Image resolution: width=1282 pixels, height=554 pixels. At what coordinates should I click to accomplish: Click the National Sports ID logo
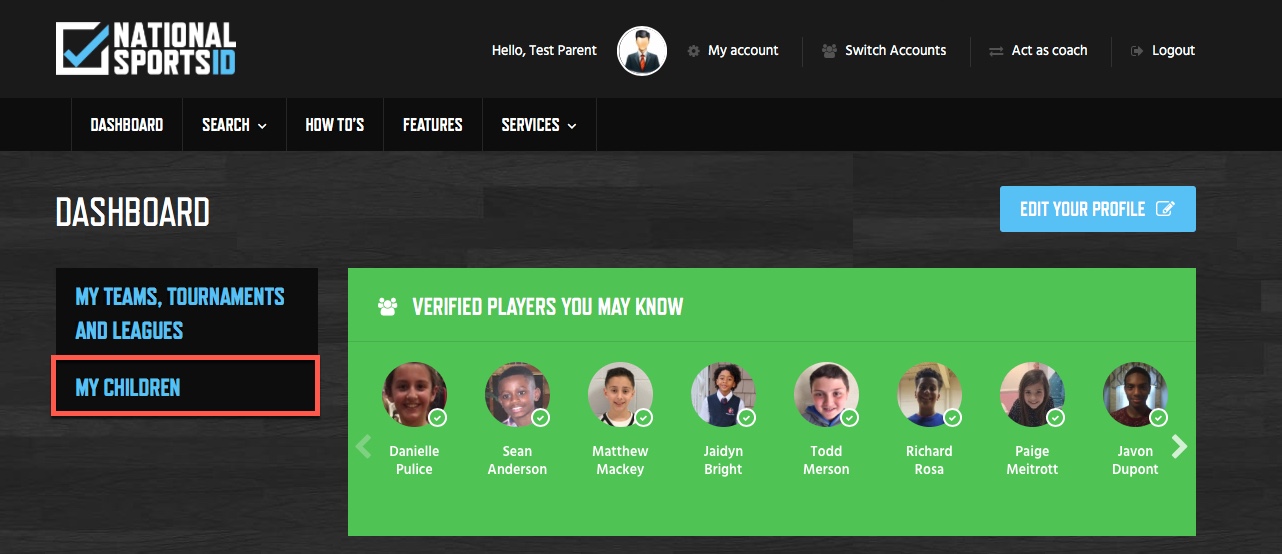(x=146, y=49)
